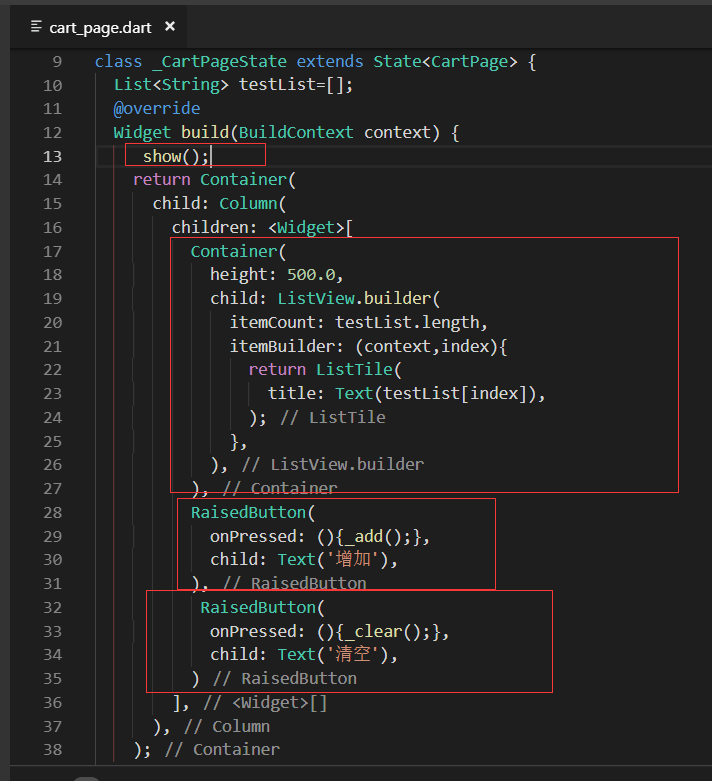Click RaisedButton( on line 28
712x781 pixels.
pyautogui.click(x=253, y=513)
